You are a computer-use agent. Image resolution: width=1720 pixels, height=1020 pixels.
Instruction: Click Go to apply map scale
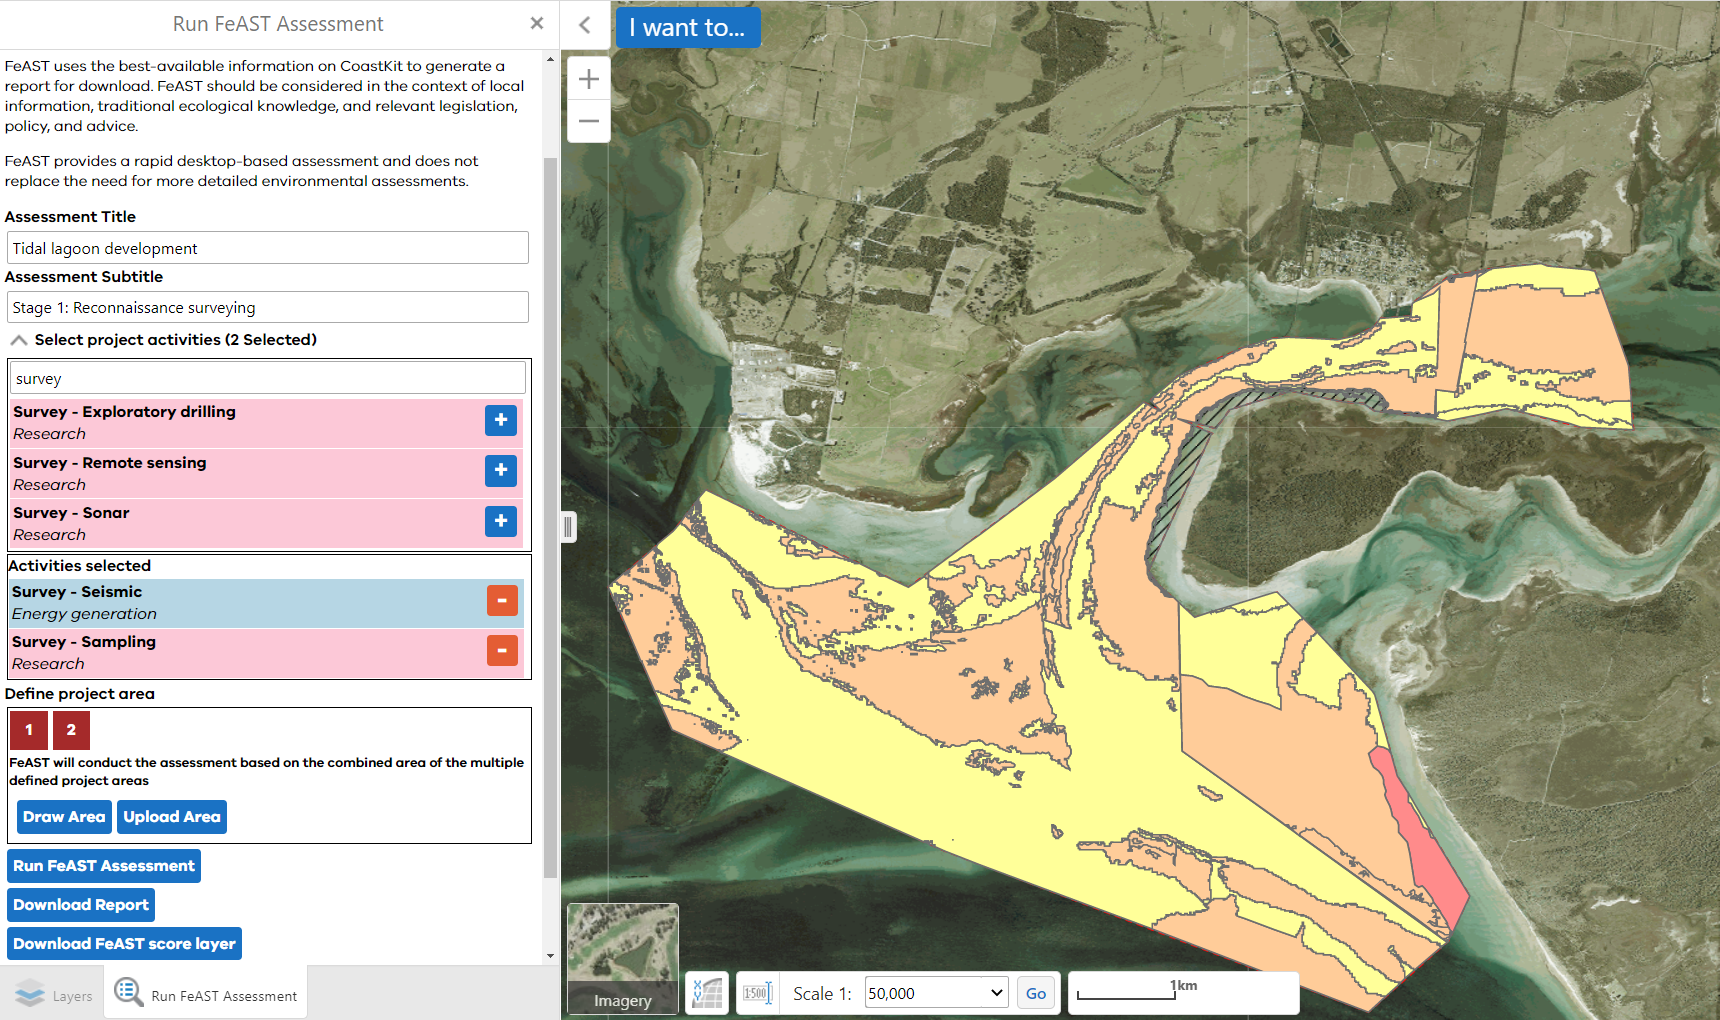pyautogui.click(x=1036, y=993)
